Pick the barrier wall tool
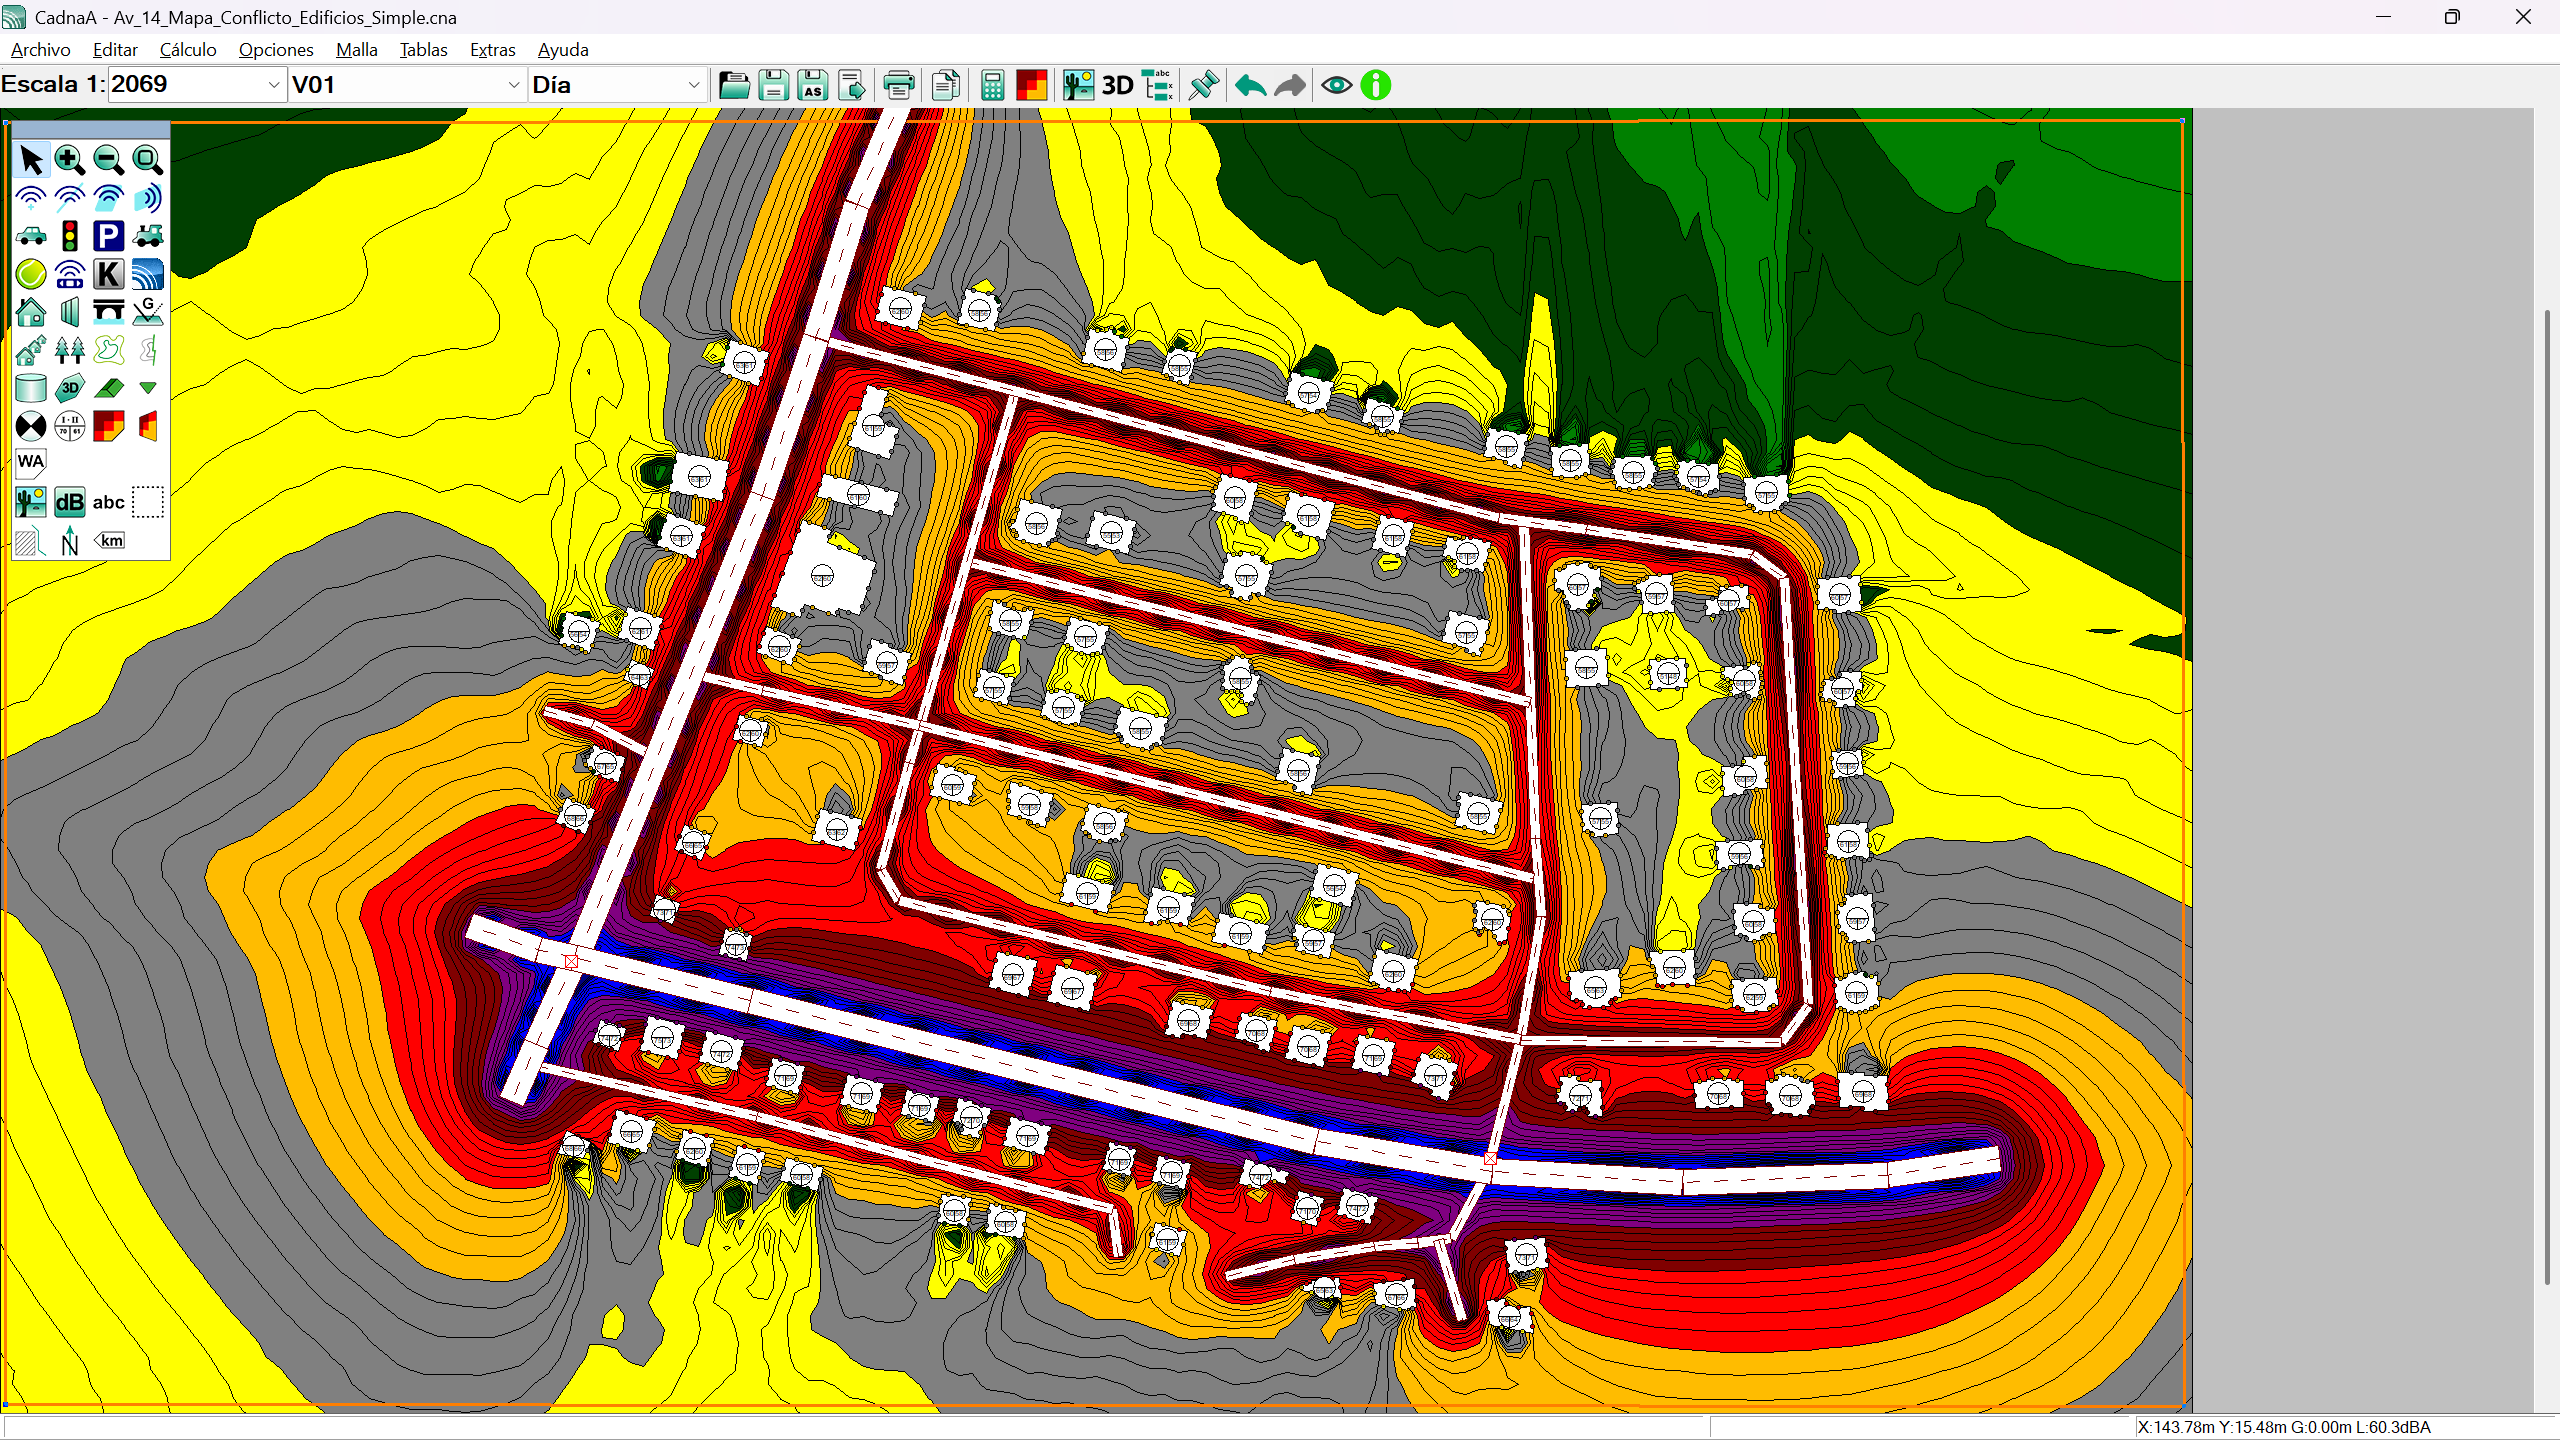2560x1440 pixels. tap(70, 312)
